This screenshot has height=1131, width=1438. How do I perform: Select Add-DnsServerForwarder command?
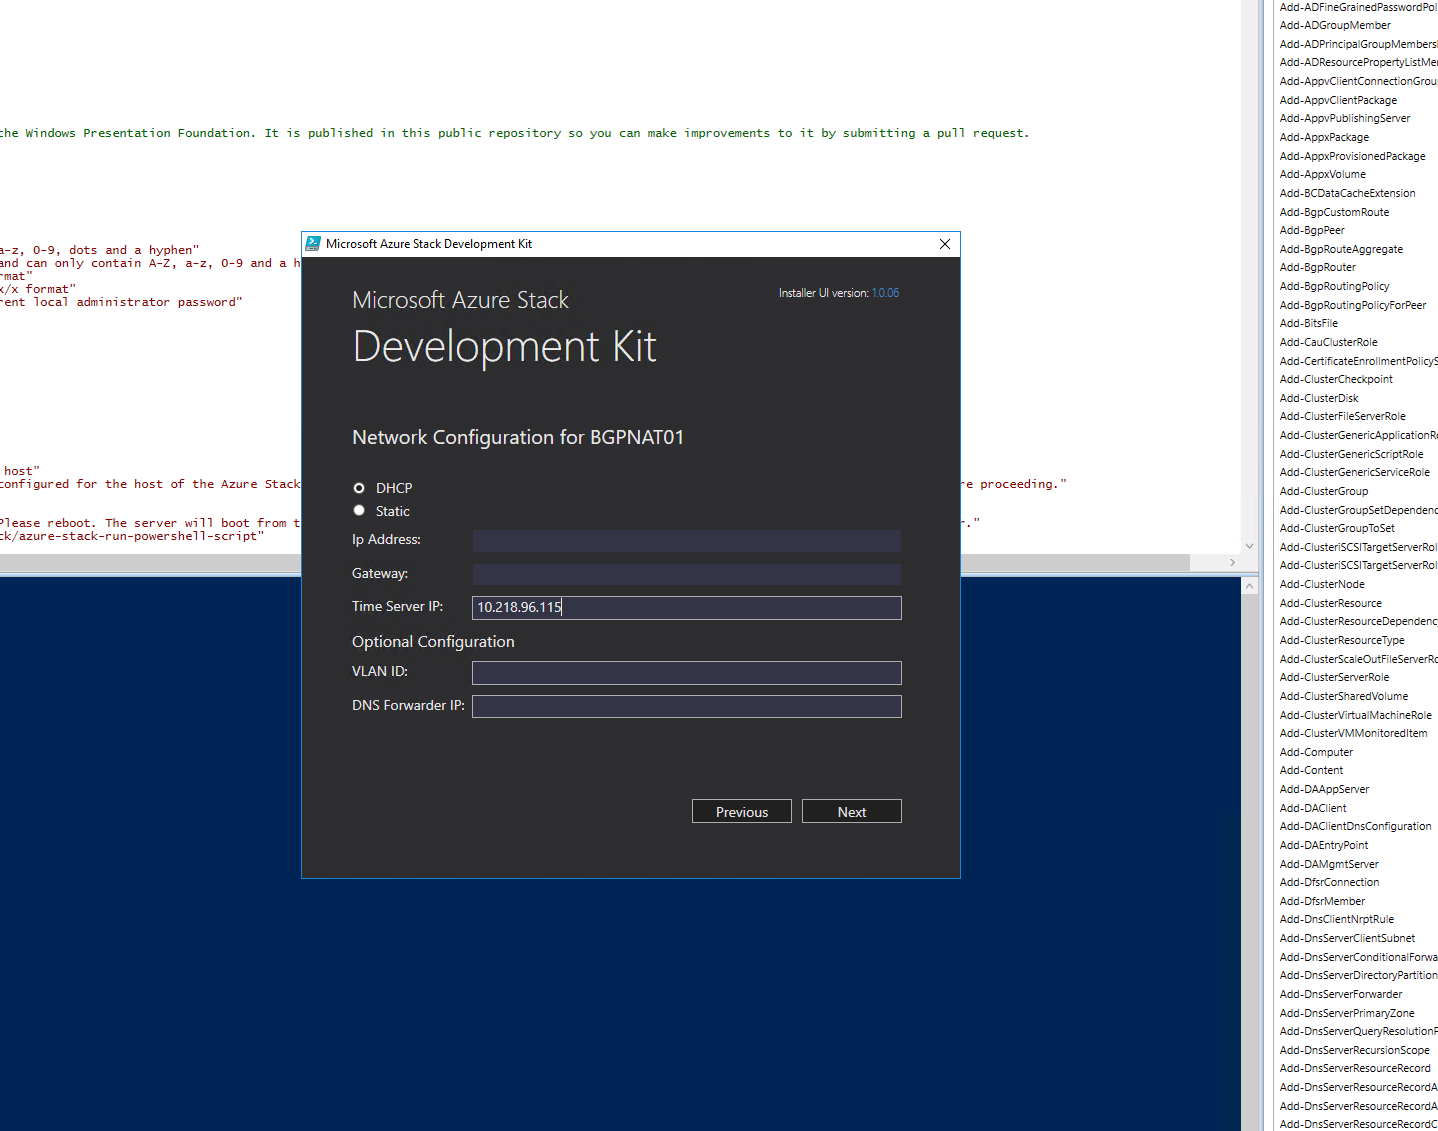click(x=1341, y=994)
